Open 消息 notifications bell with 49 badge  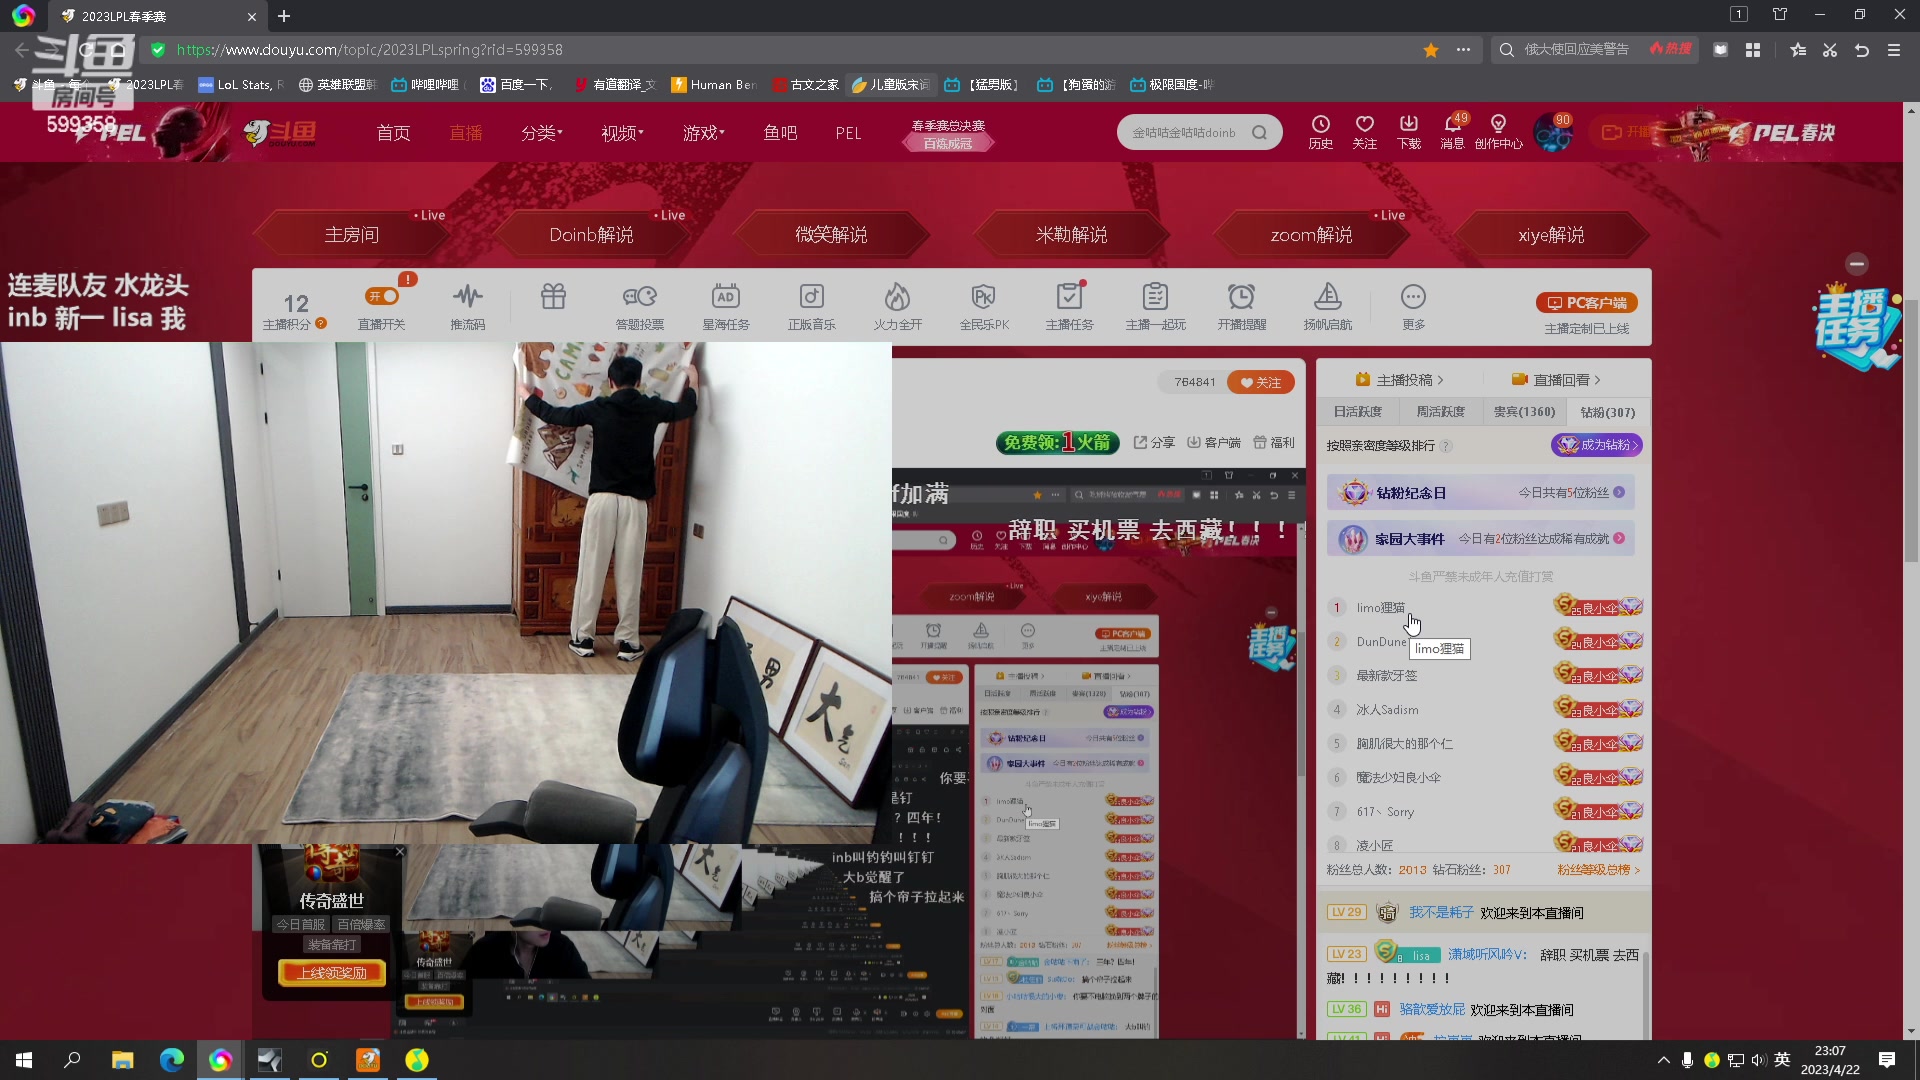pos(1452,131)
